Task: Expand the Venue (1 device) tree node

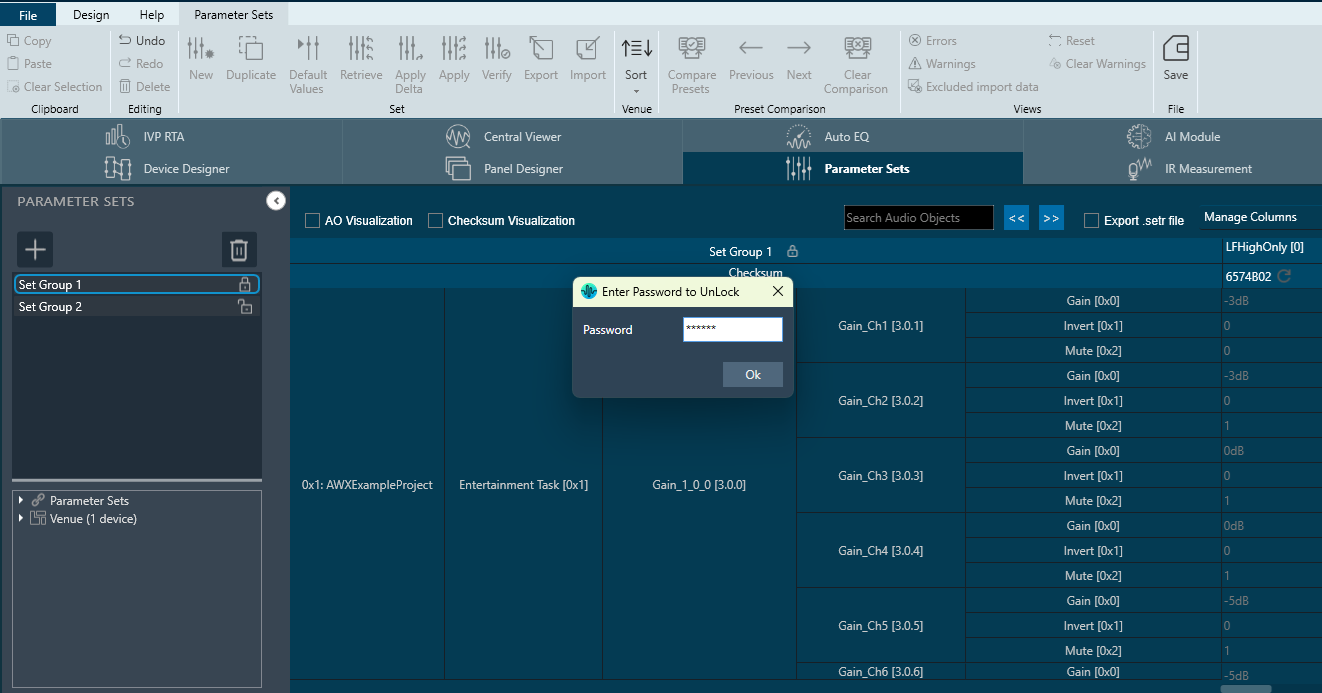Action: coord(21,518)
